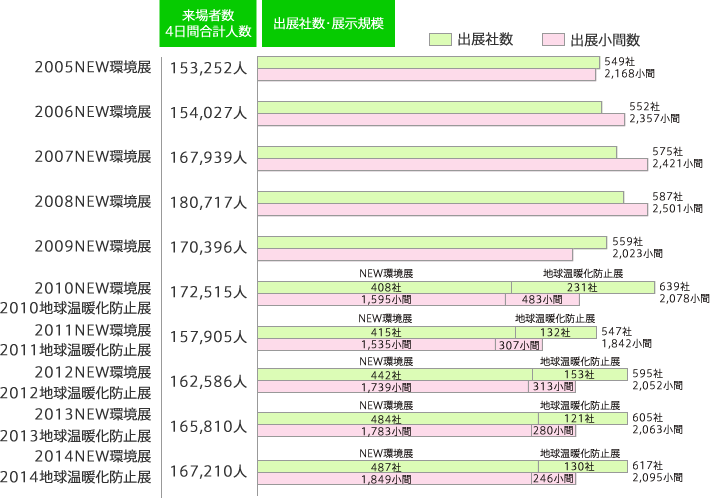Click the 575社 bar value label
This screenshot has height=498, width=710.
[x=667, y=151]
